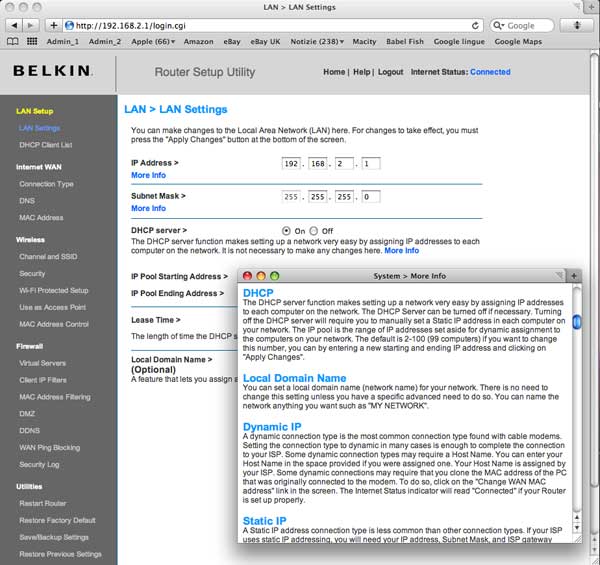Select the DHCP server On radio button
The image size is (600, 565).
click(286, 231)
